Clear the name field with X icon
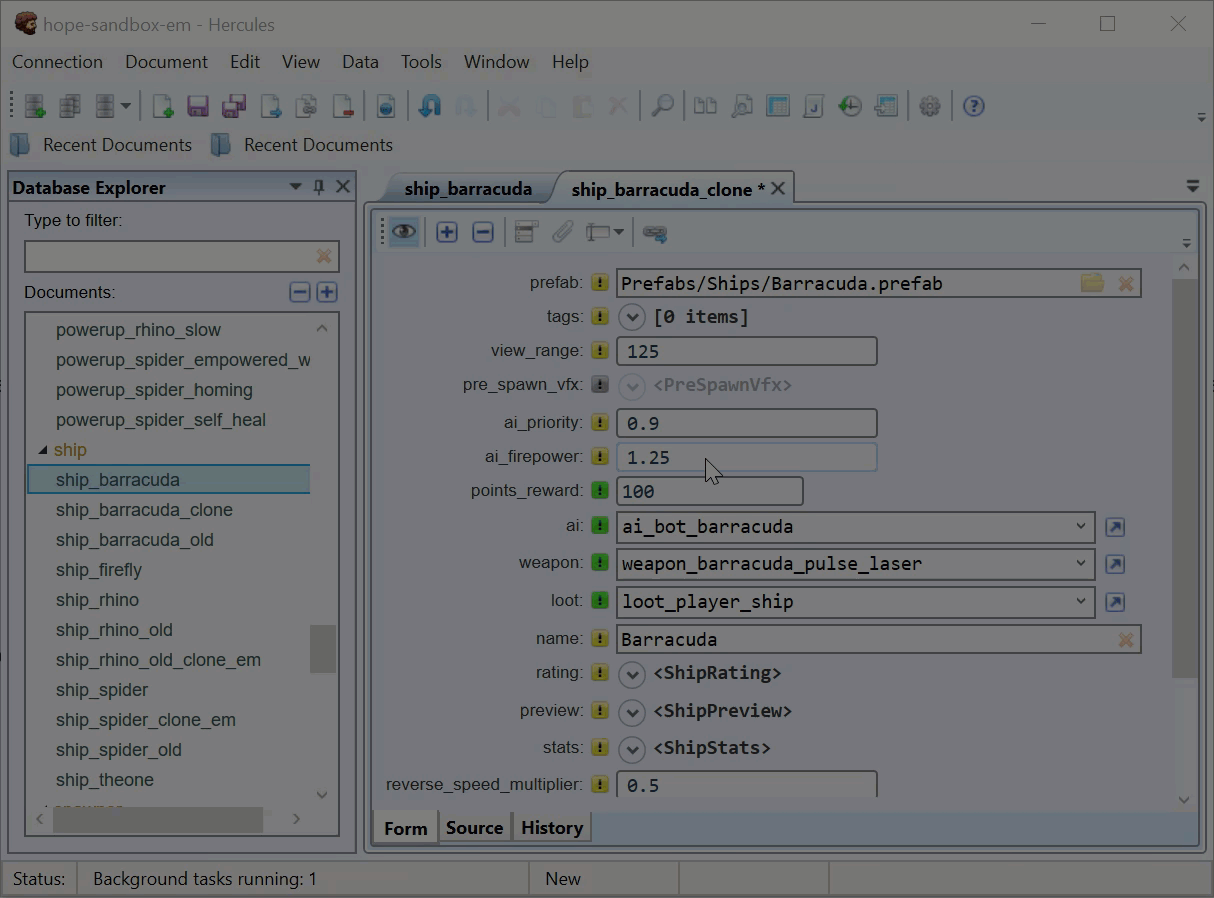1214x898 pixels. (x=1126, y=640)
